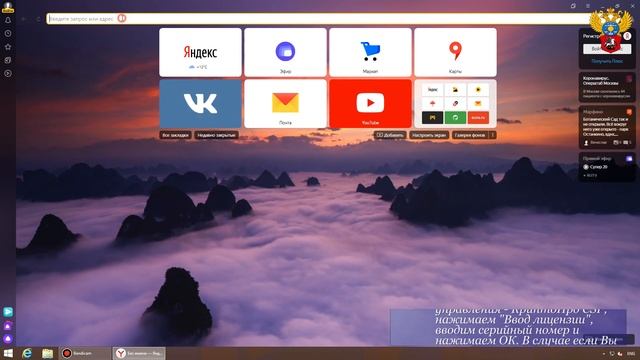Click the Добавить button under tiles

tap(390, 135)
